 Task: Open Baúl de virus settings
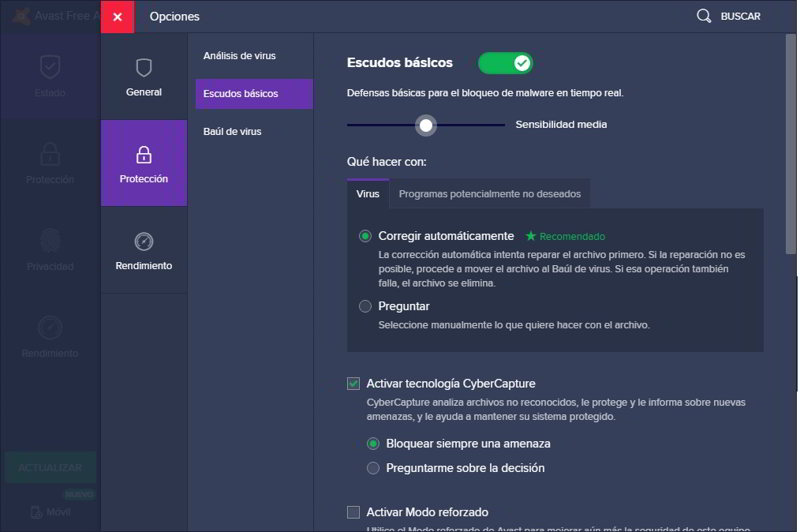(x=232, y=132)
